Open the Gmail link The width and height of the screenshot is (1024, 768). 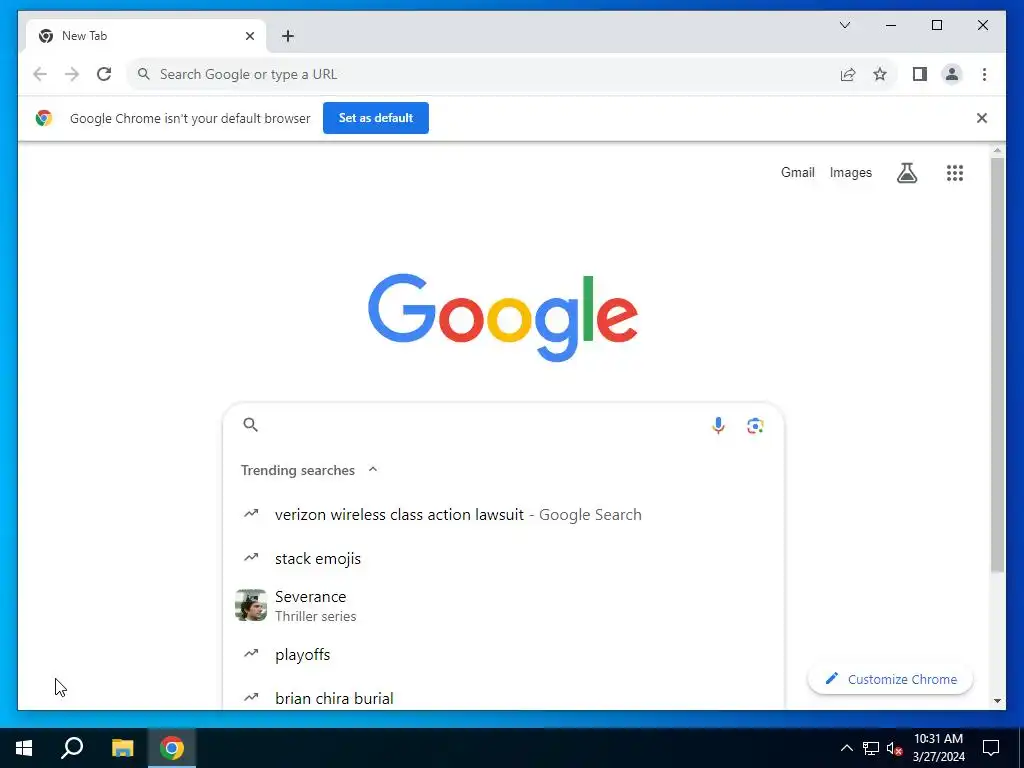click(797, 172)
